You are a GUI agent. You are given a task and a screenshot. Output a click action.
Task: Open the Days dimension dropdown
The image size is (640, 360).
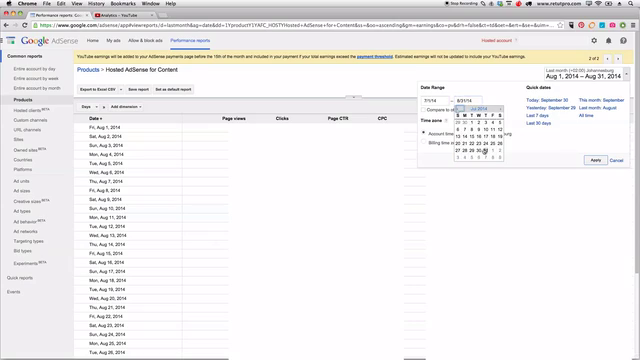(x=89, y=107)
